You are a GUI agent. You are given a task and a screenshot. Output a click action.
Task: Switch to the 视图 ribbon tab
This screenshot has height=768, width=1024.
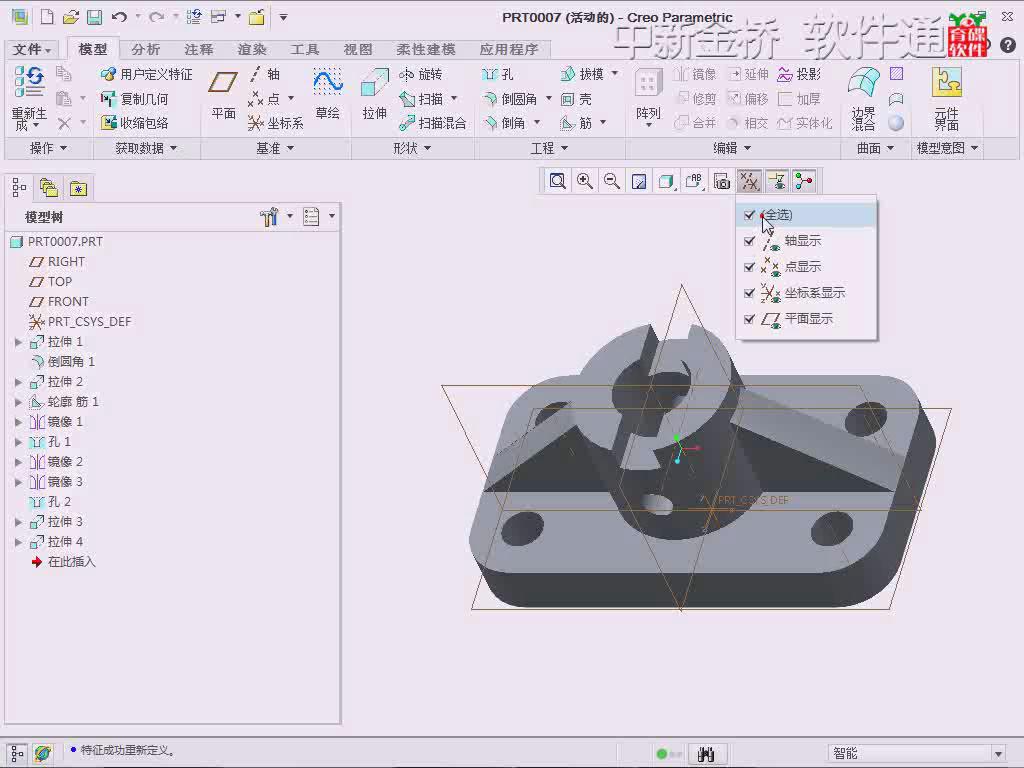(x=358, y=49)
